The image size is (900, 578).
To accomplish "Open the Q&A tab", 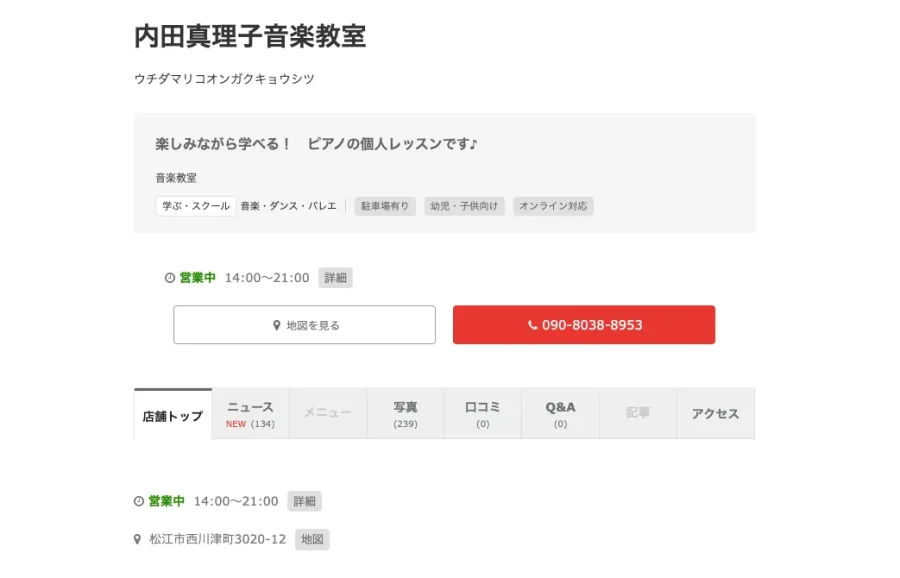I will 560,414.
